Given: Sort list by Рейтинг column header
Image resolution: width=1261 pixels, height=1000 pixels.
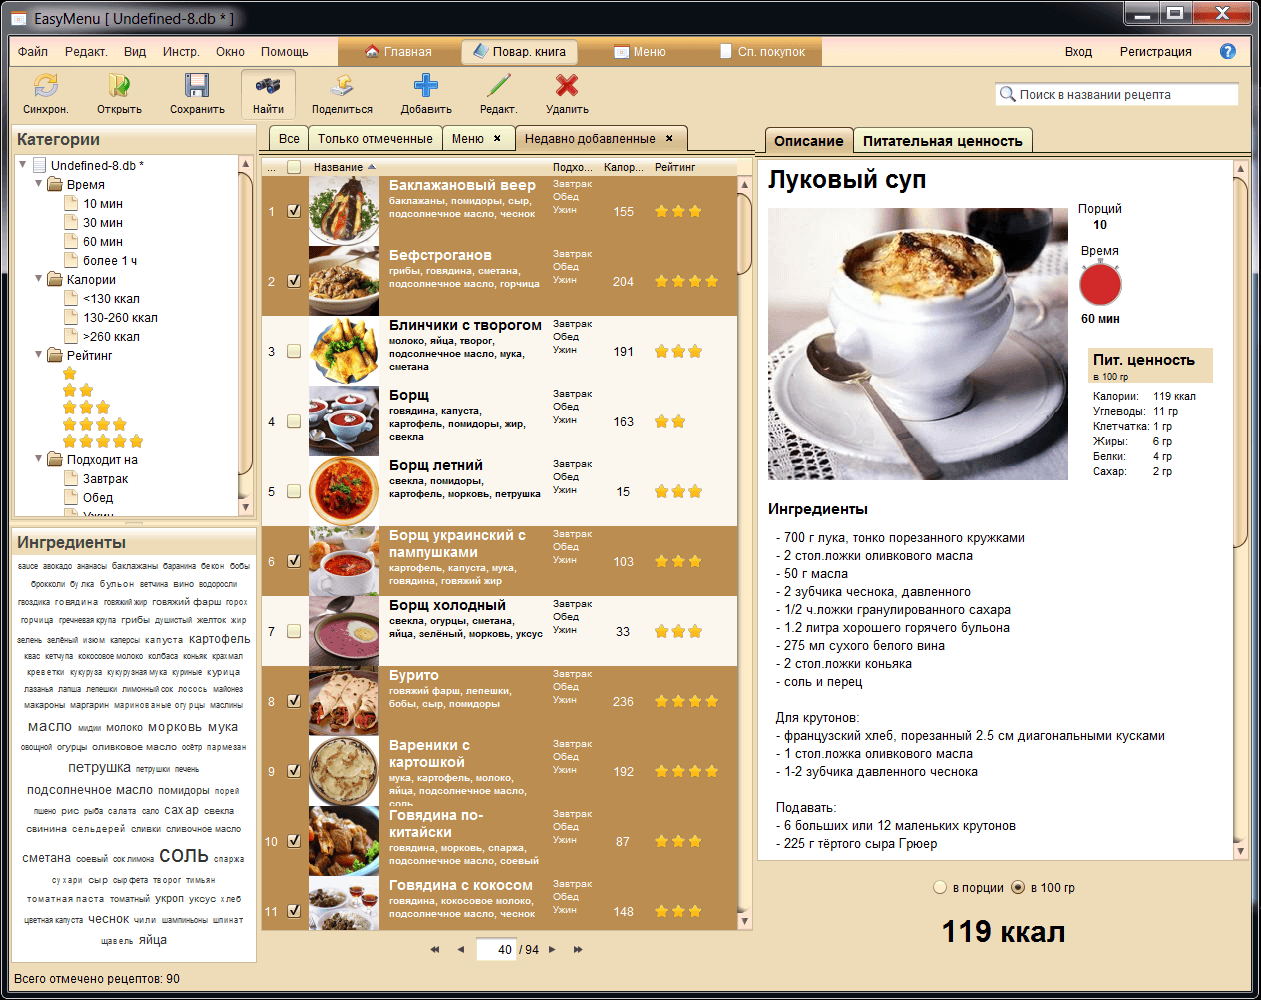Looking at the screenshot, I should tap(675, 167).
